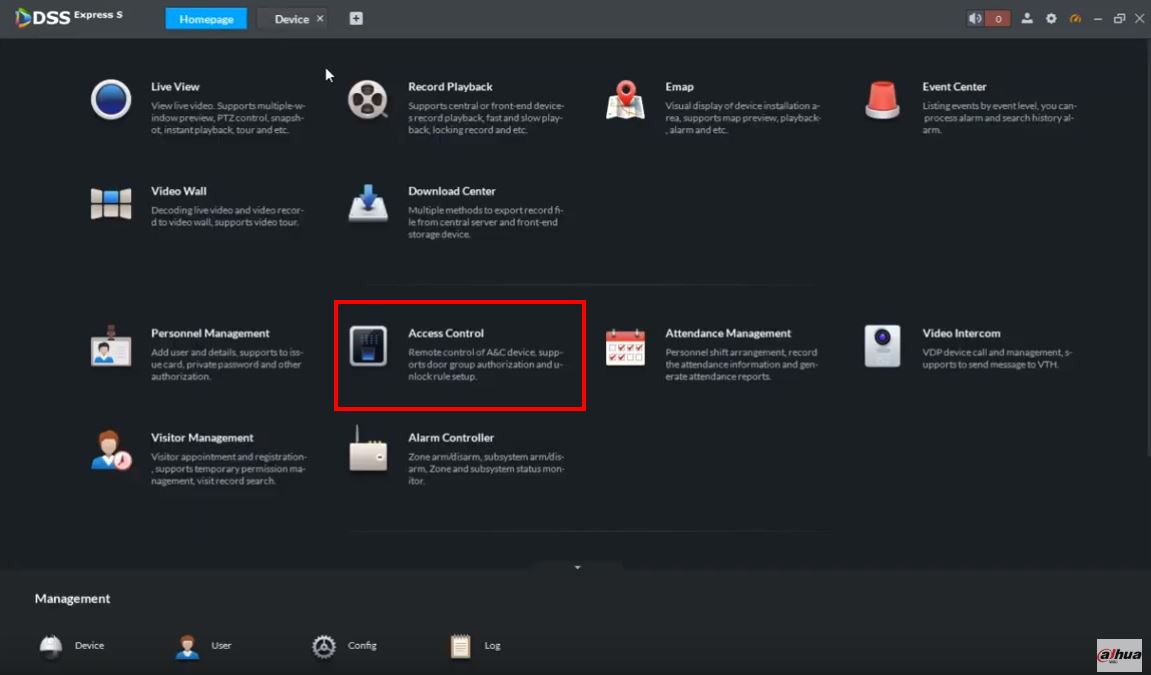Click the Video Wall title text
The width and height of the screenshot is (1151, 675).
pyautogui.click(x=179, y=191)
